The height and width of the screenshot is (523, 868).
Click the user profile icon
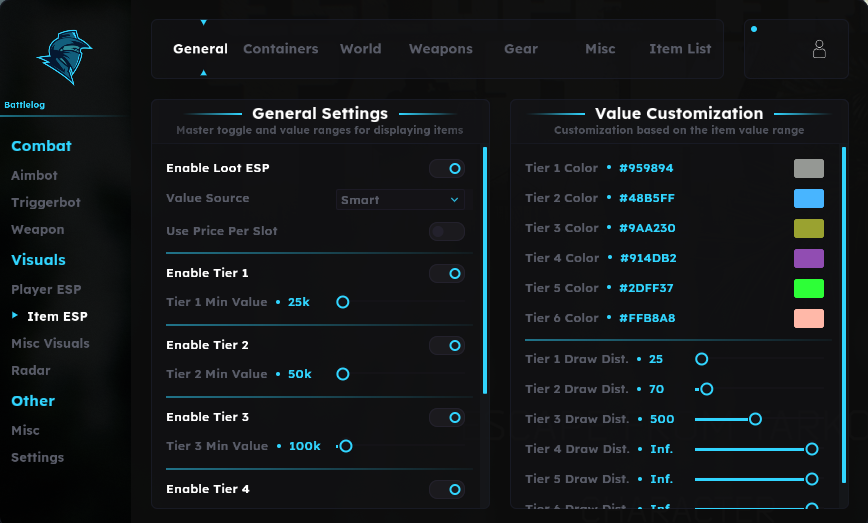(x=819, y=49)
